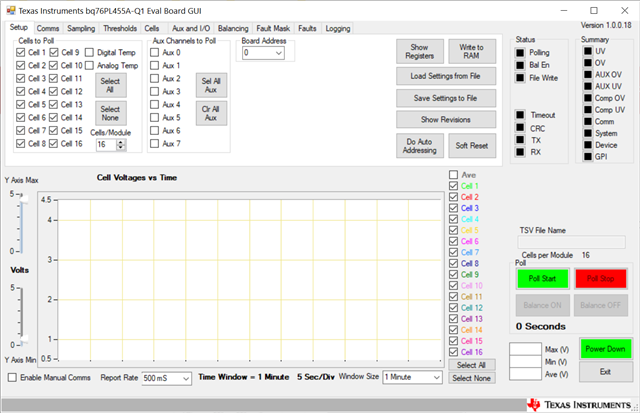Screen dimensions: 640x413
Task: Click the TX status indicator
Action: click(520, 140)
